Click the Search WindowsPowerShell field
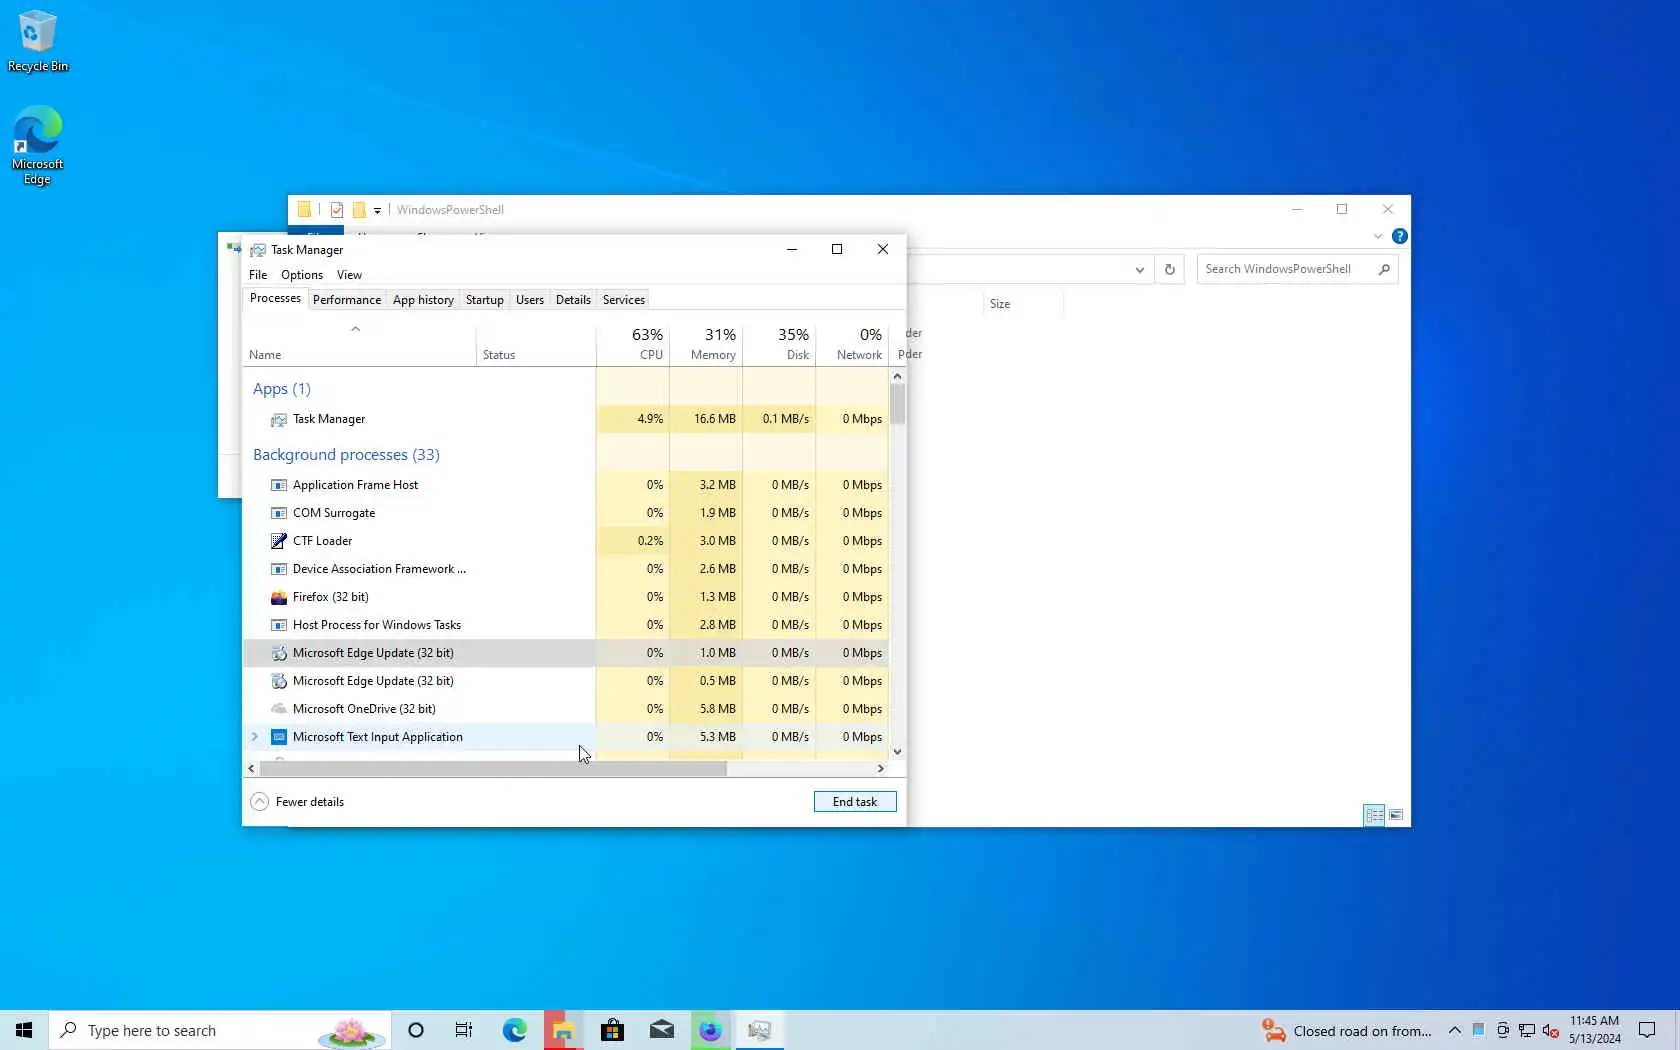The image size is (1680, 1050). click(x=1298, y=269)
